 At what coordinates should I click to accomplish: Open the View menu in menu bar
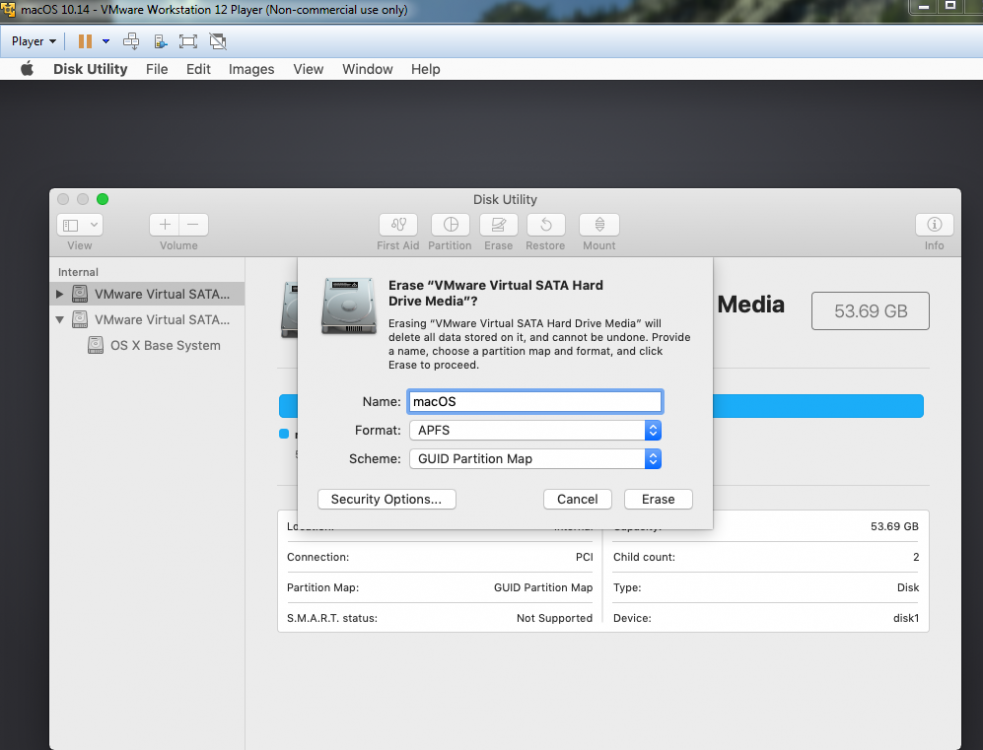308,69
